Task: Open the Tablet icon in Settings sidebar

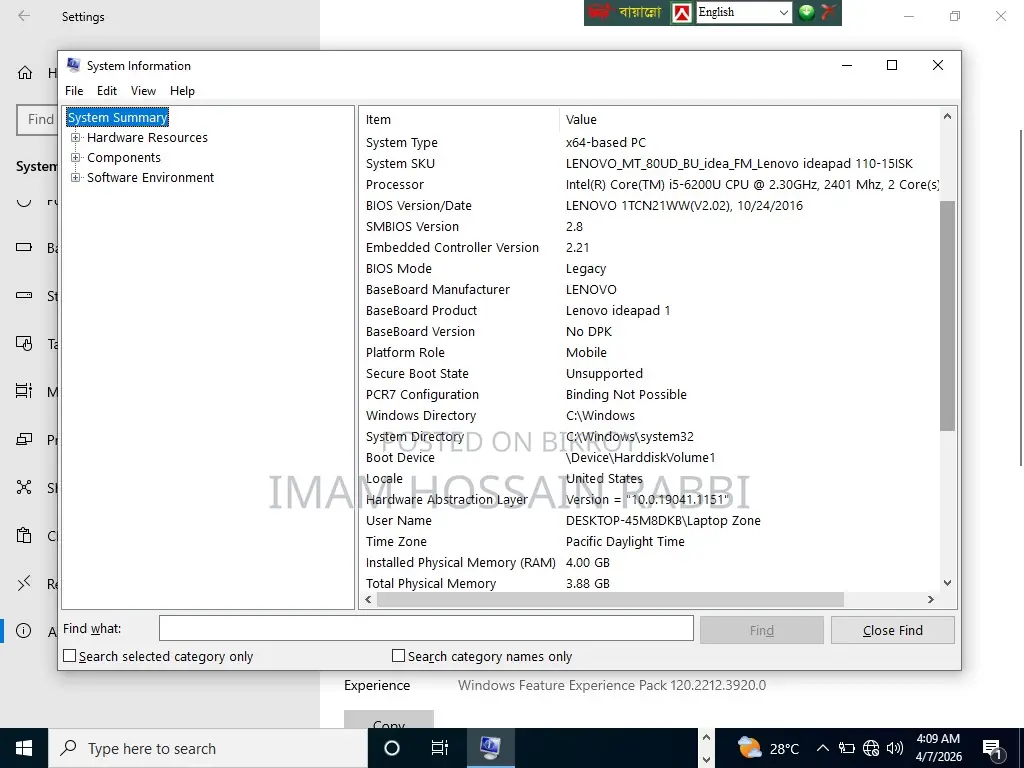Action: [24, 344]
